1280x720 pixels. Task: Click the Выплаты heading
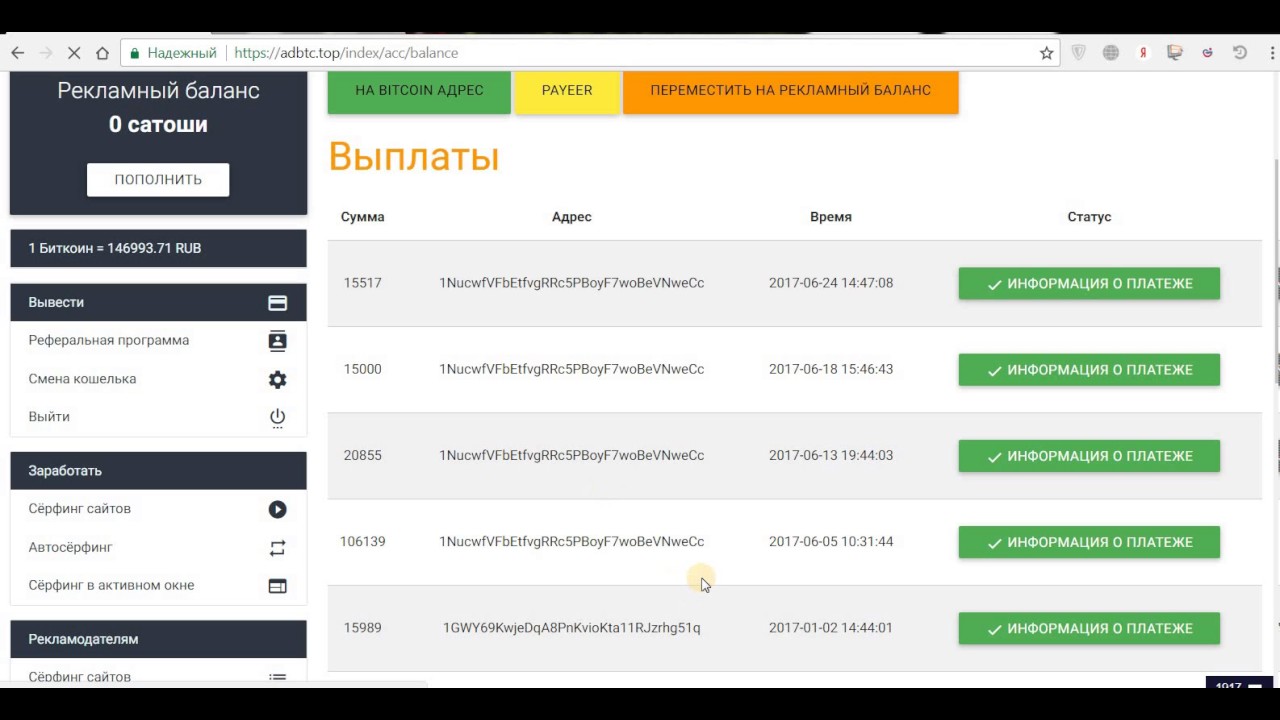pos(414,157)
